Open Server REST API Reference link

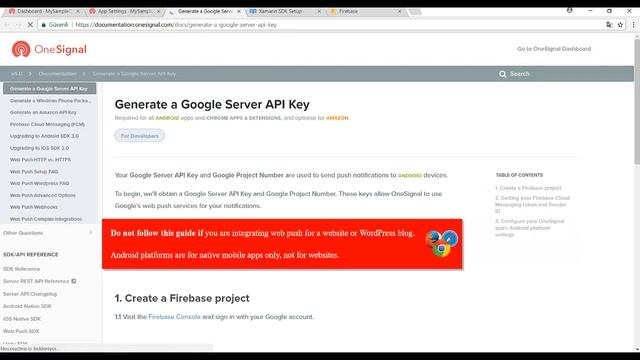point(36,281)
